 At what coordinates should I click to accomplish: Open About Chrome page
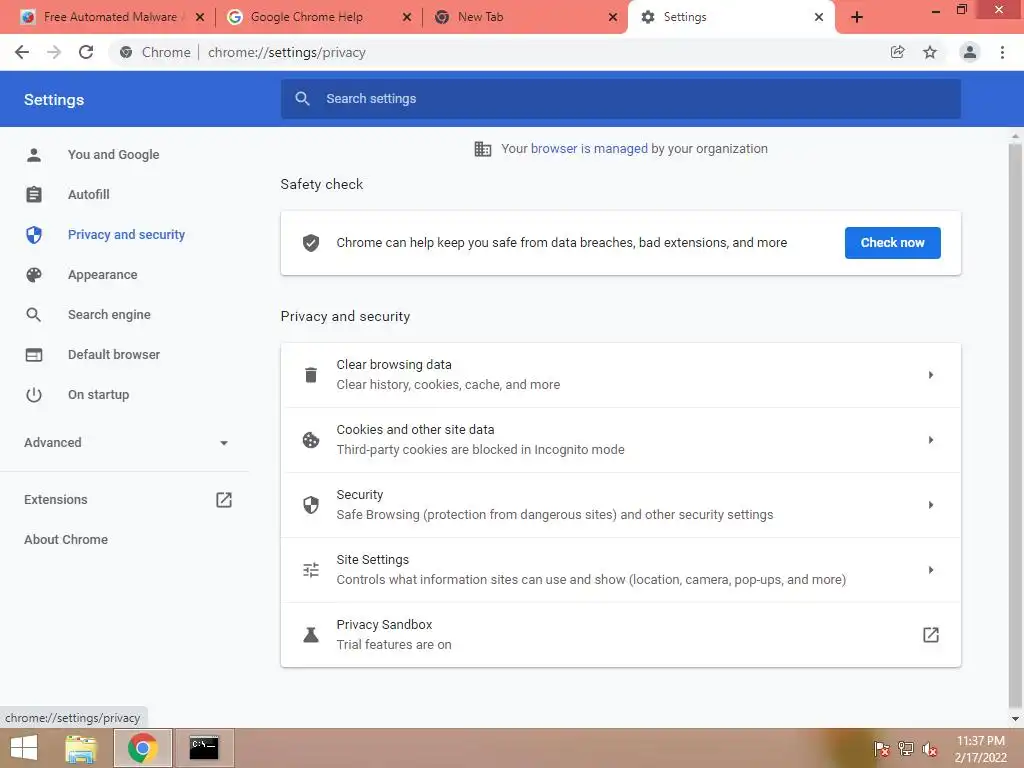coord(66,539)
